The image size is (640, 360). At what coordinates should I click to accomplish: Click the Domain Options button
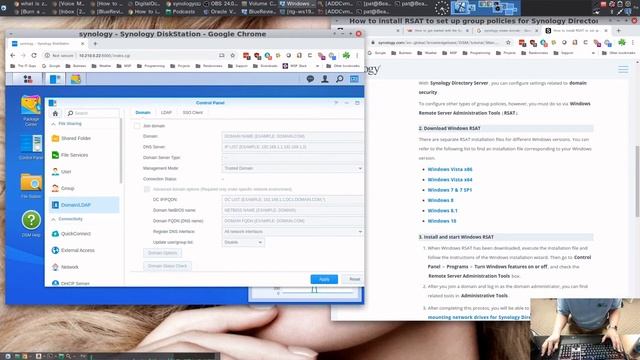click(x=162, y=253)
